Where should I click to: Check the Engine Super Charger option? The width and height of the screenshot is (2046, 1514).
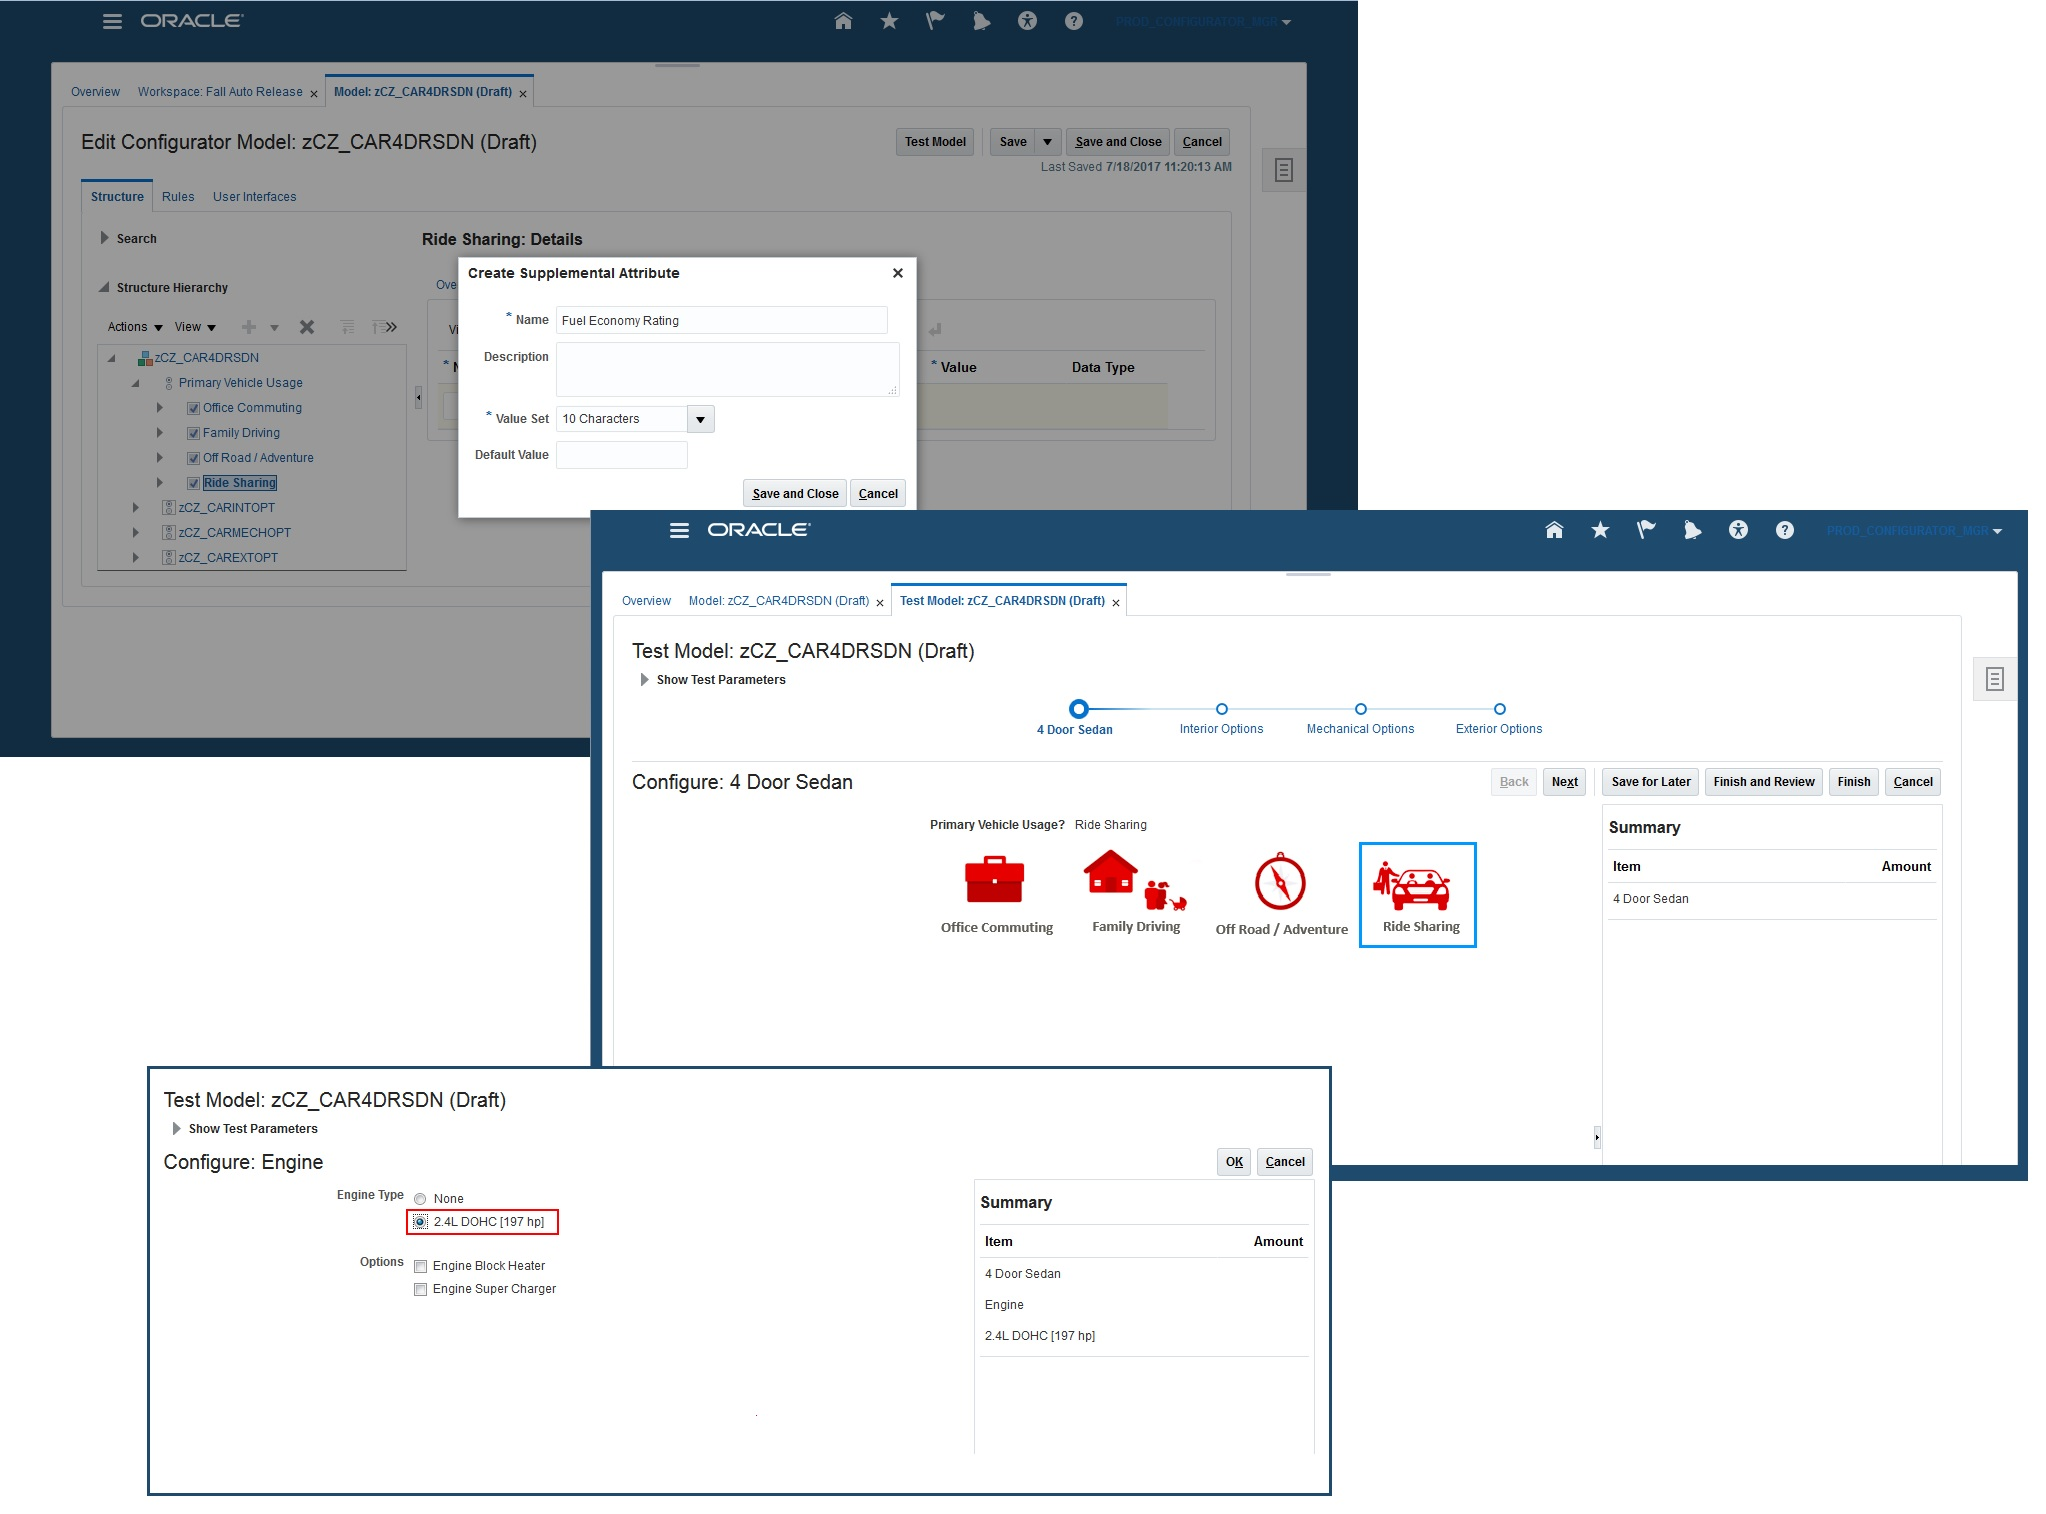421,1289
